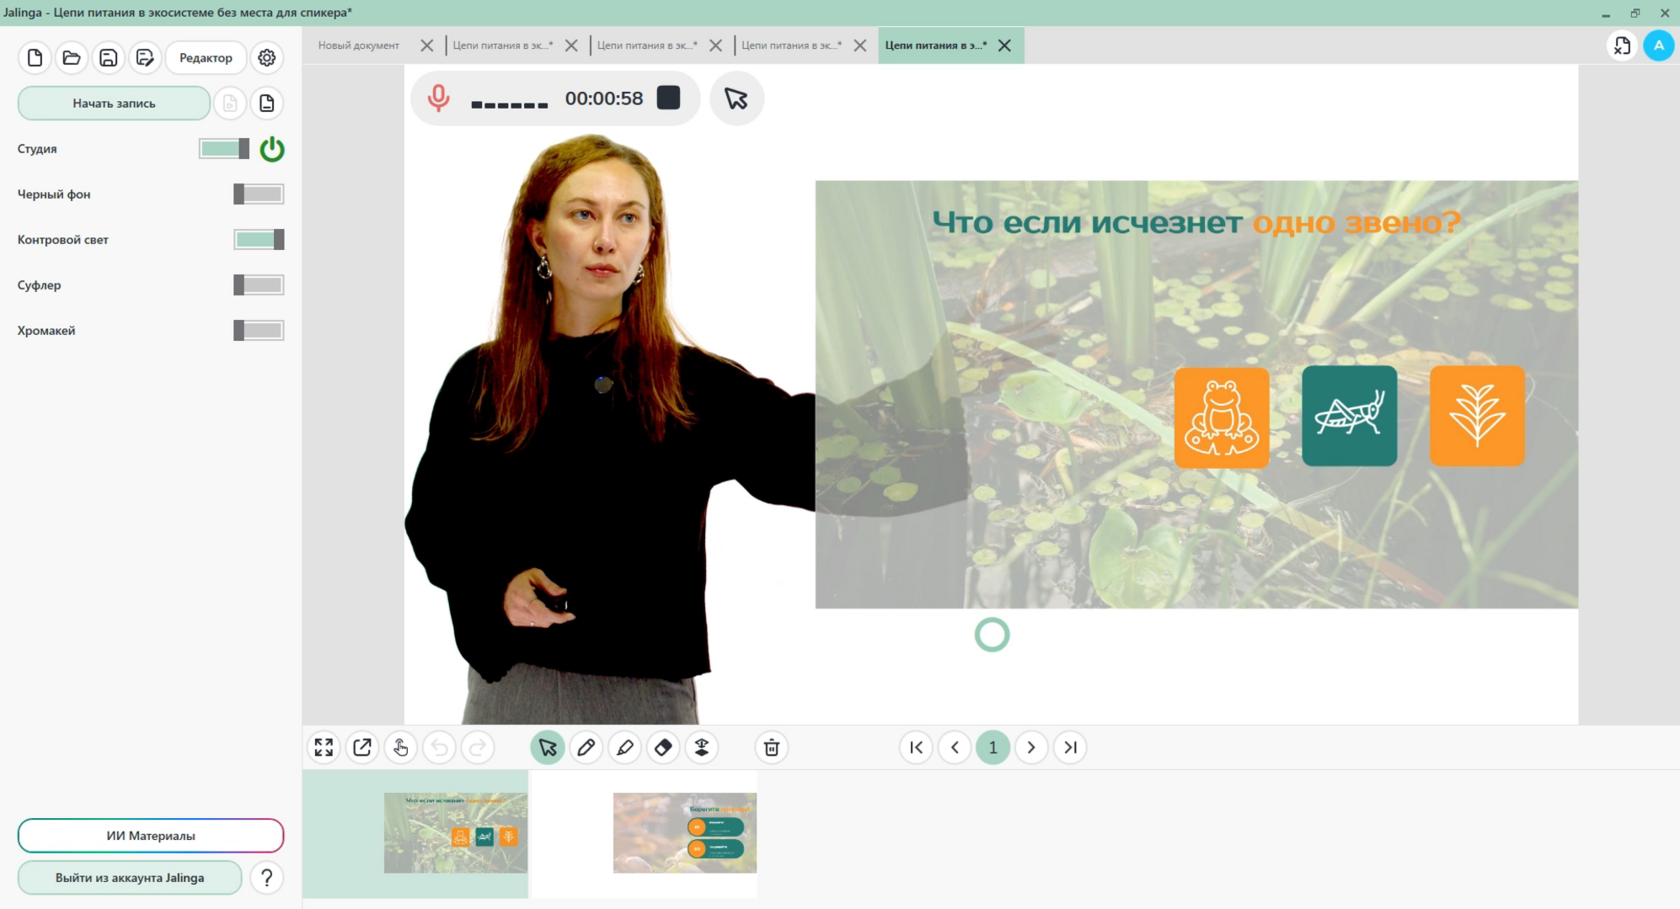Open ИИ Материалы

(x=151, y=836)
